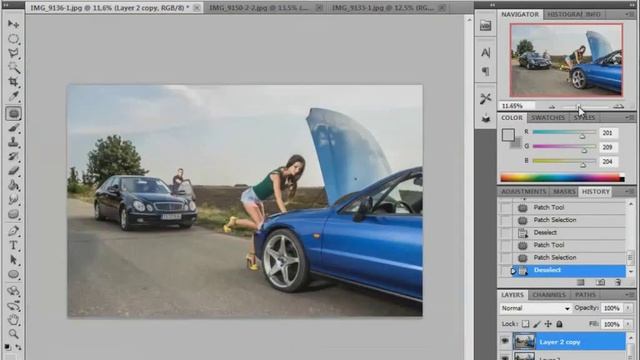Set history brush source for top Patch Tool
640x360 pixels.
point(506,208)
